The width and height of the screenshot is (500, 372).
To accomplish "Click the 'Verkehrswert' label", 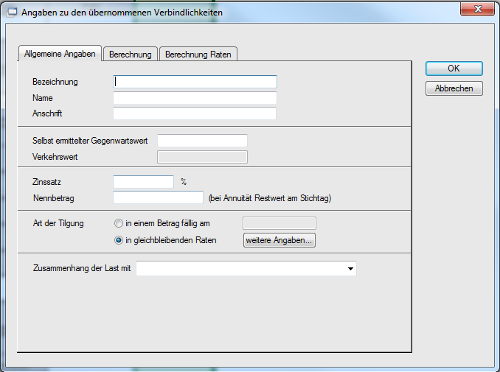I will pos(55,157).
